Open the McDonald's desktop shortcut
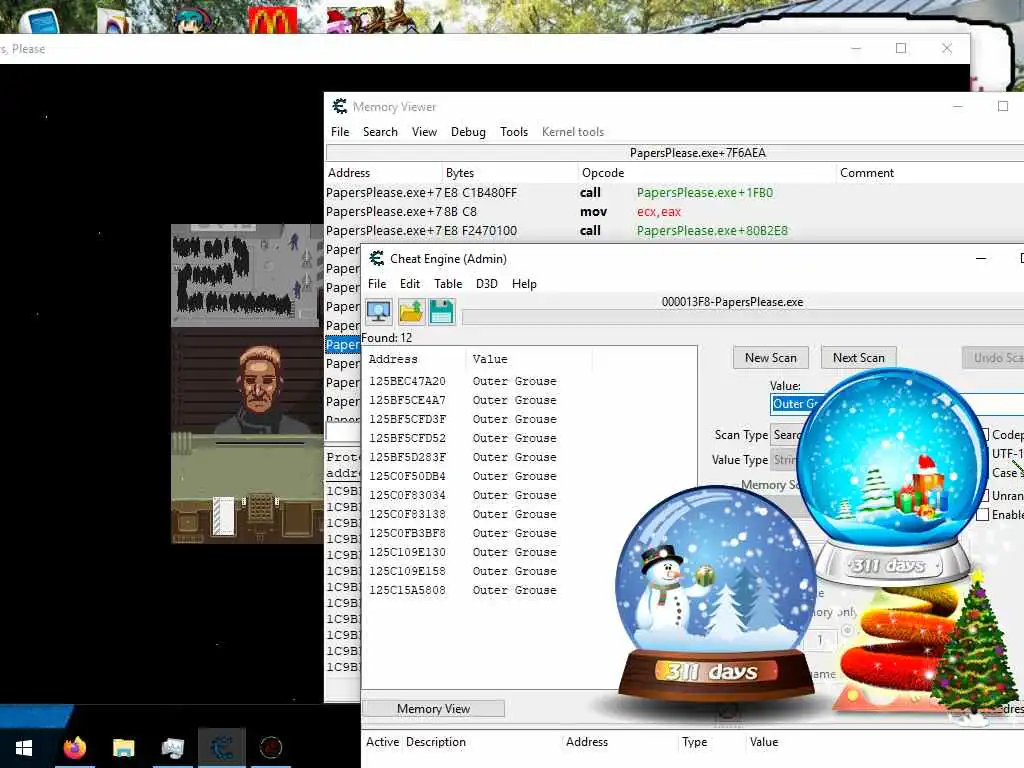 click(272, 20)
